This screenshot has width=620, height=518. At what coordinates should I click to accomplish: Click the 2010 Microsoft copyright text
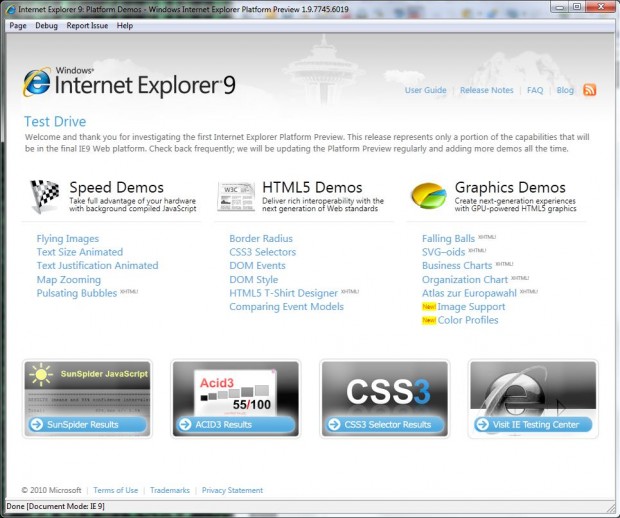coord(51,490)
